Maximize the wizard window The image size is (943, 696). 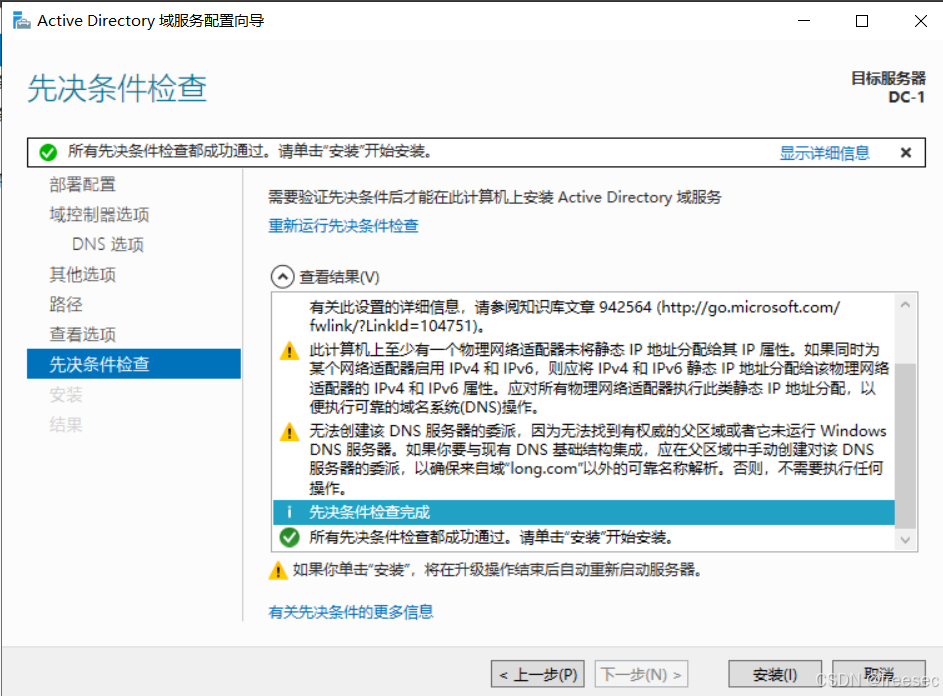coord(862,21)
